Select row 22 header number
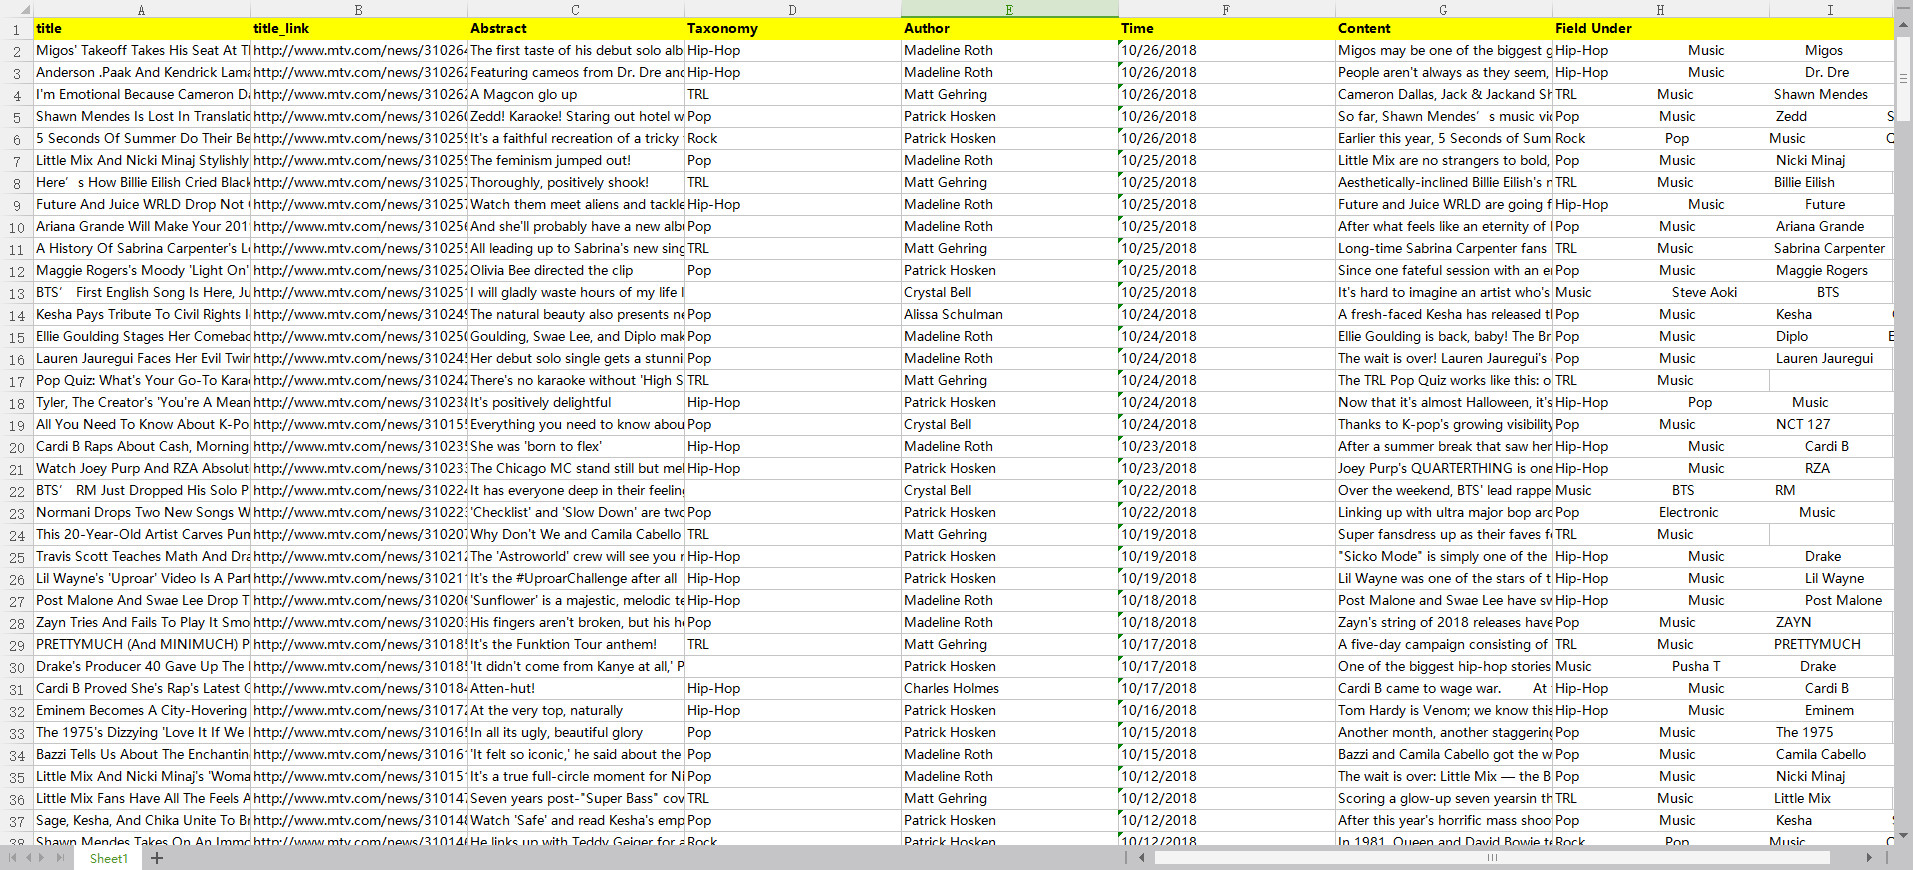The width and height of the screenshot is (1913, 870). 16,491
